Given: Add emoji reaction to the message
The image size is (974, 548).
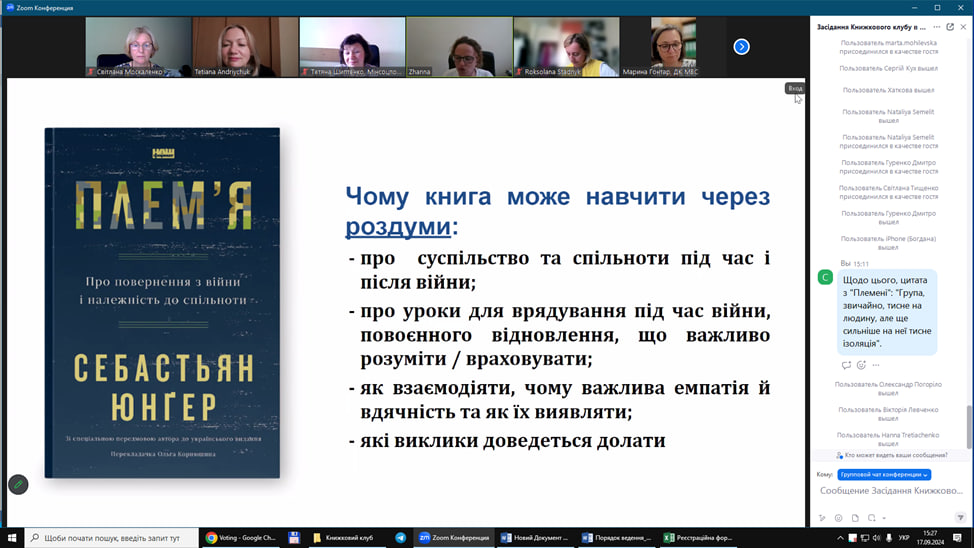Looking at the screenshot, I should click(861, 365).
